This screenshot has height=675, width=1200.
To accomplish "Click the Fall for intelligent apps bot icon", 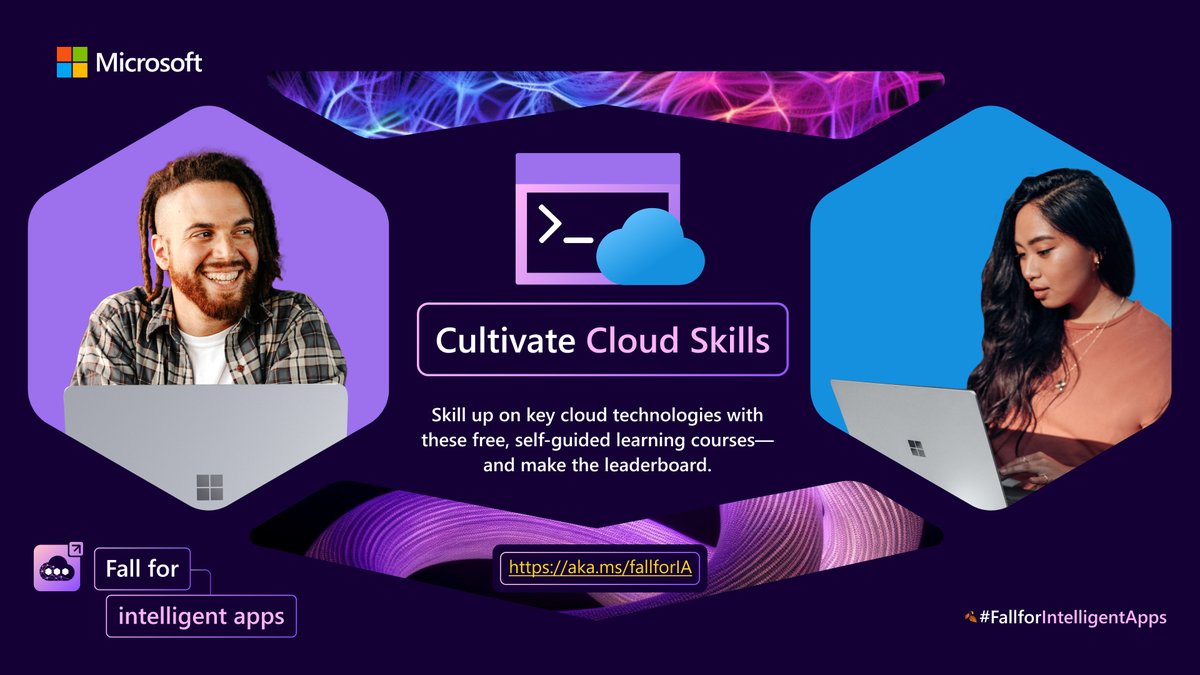I will (58, 567).
